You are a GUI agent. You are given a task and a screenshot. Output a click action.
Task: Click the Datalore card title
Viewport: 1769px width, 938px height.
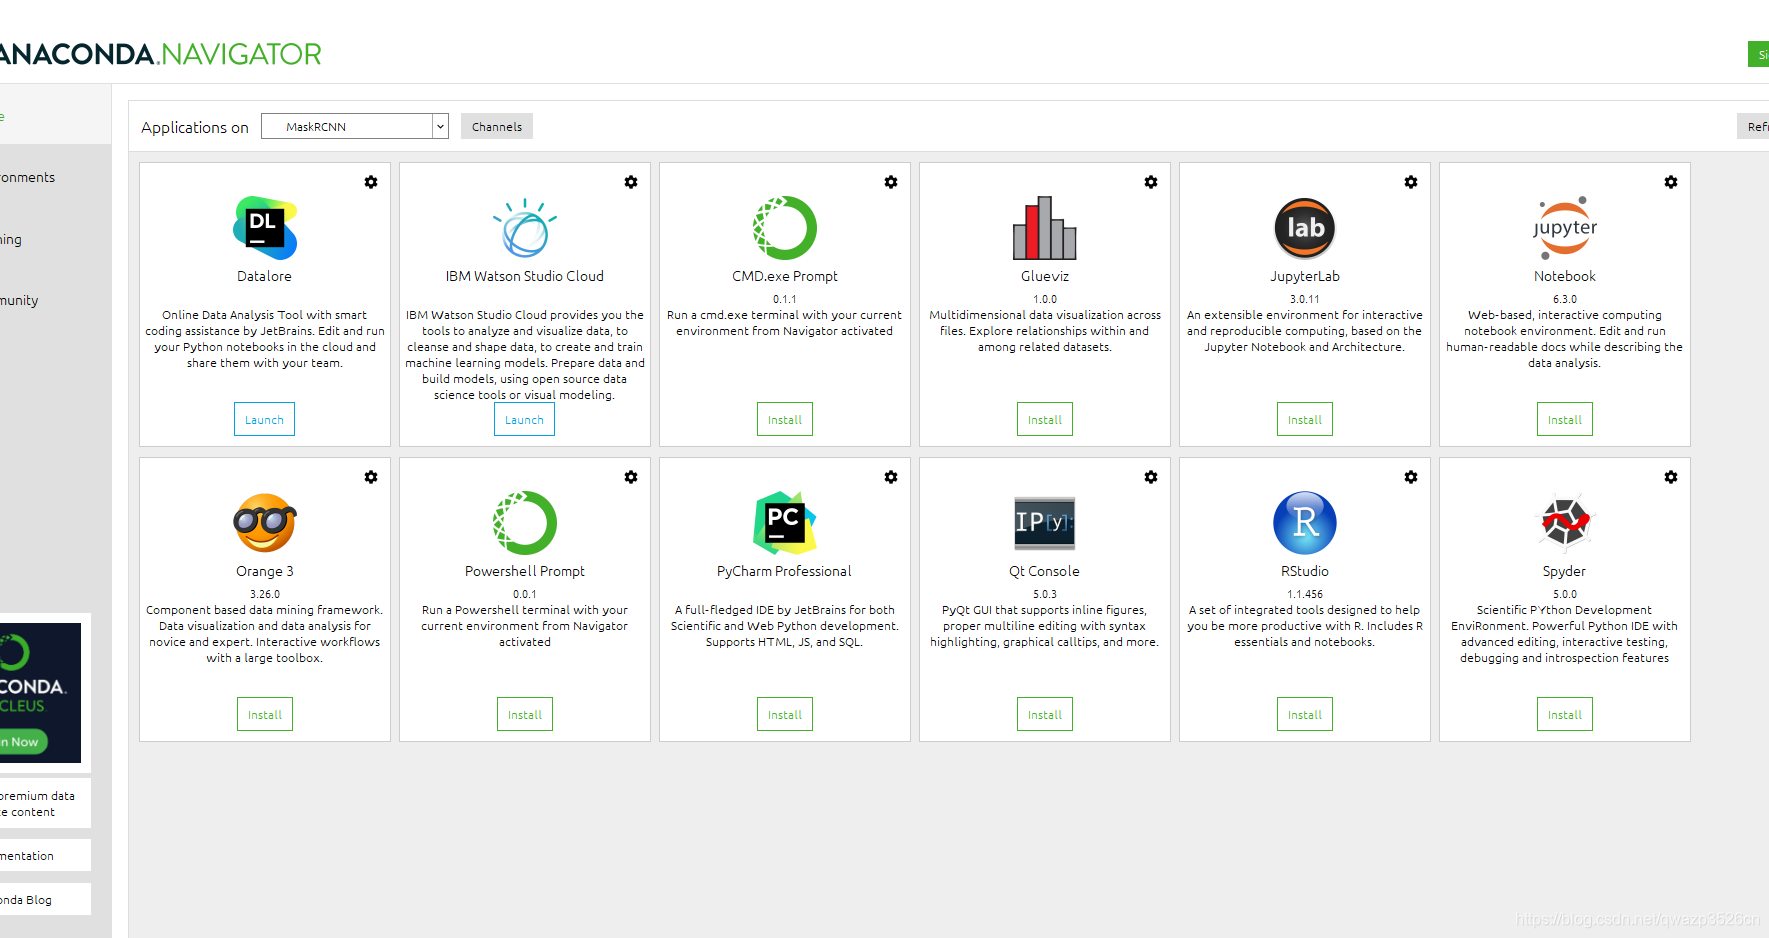[265, 276]
